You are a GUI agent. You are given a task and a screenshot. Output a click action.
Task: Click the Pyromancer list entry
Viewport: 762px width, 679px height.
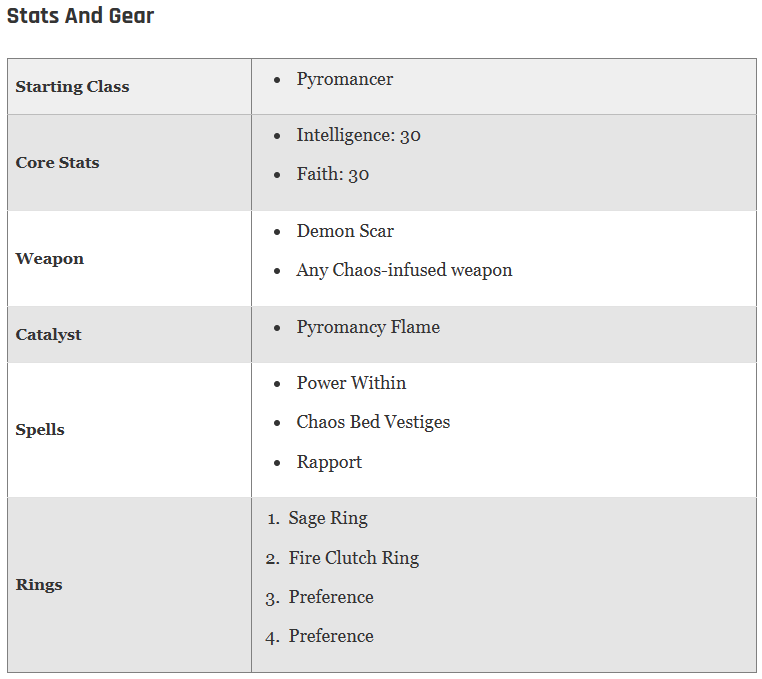[345, 79]
